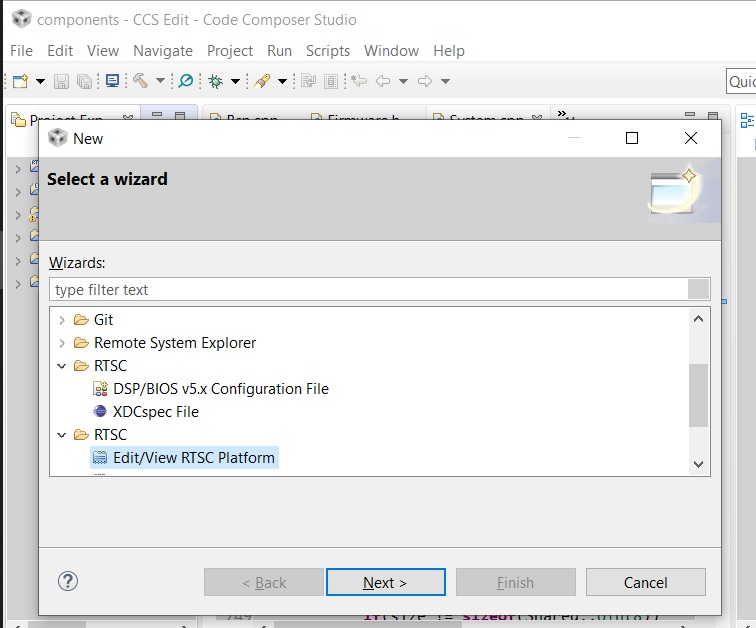Collapse the RTSC folder containing XDCspec File
The image size is (756, 628).
point(62,366)
